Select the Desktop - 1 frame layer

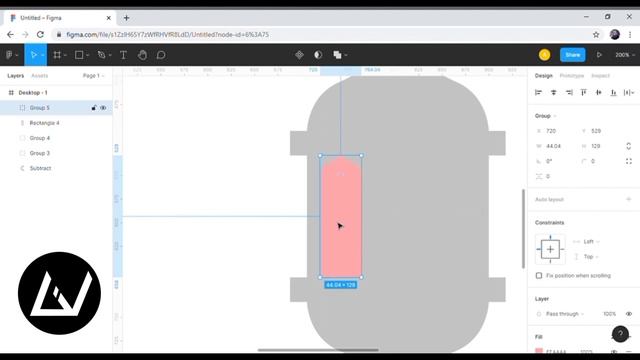[x=56, y=93]
